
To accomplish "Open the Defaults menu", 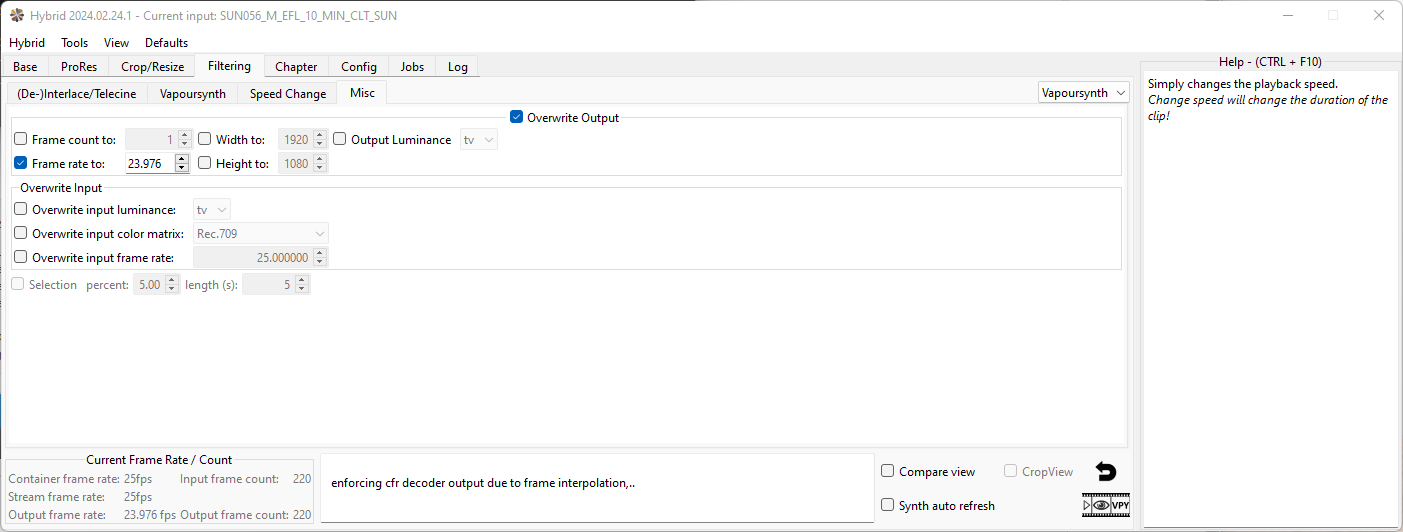I will (166, 43).
